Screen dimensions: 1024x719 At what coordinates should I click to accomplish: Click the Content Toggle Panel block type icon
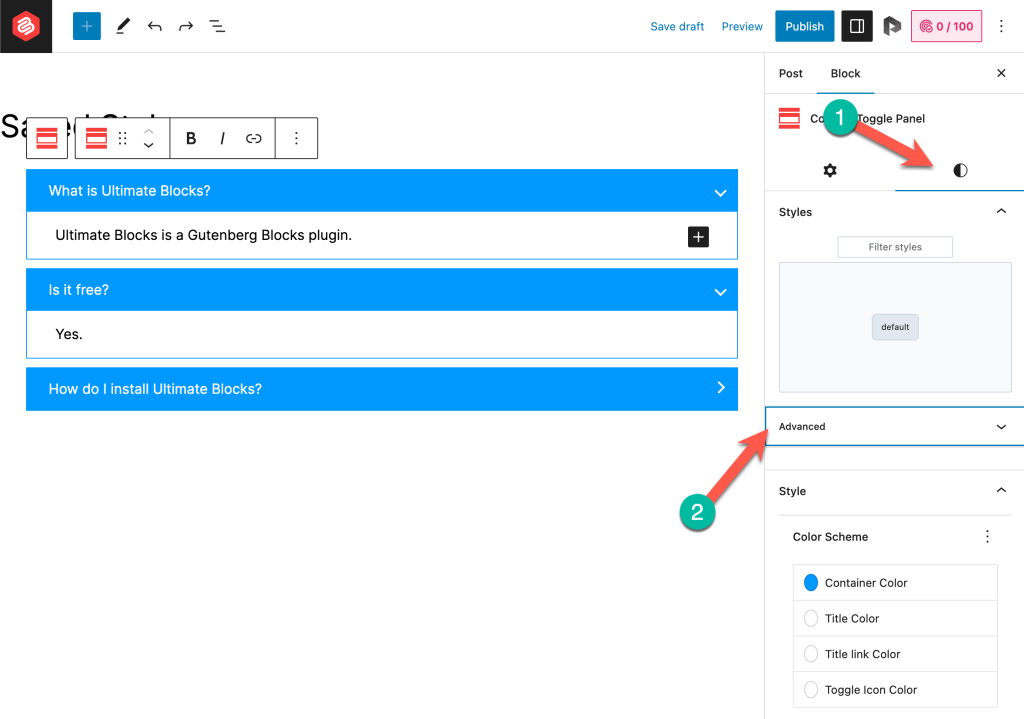[97, 138]
